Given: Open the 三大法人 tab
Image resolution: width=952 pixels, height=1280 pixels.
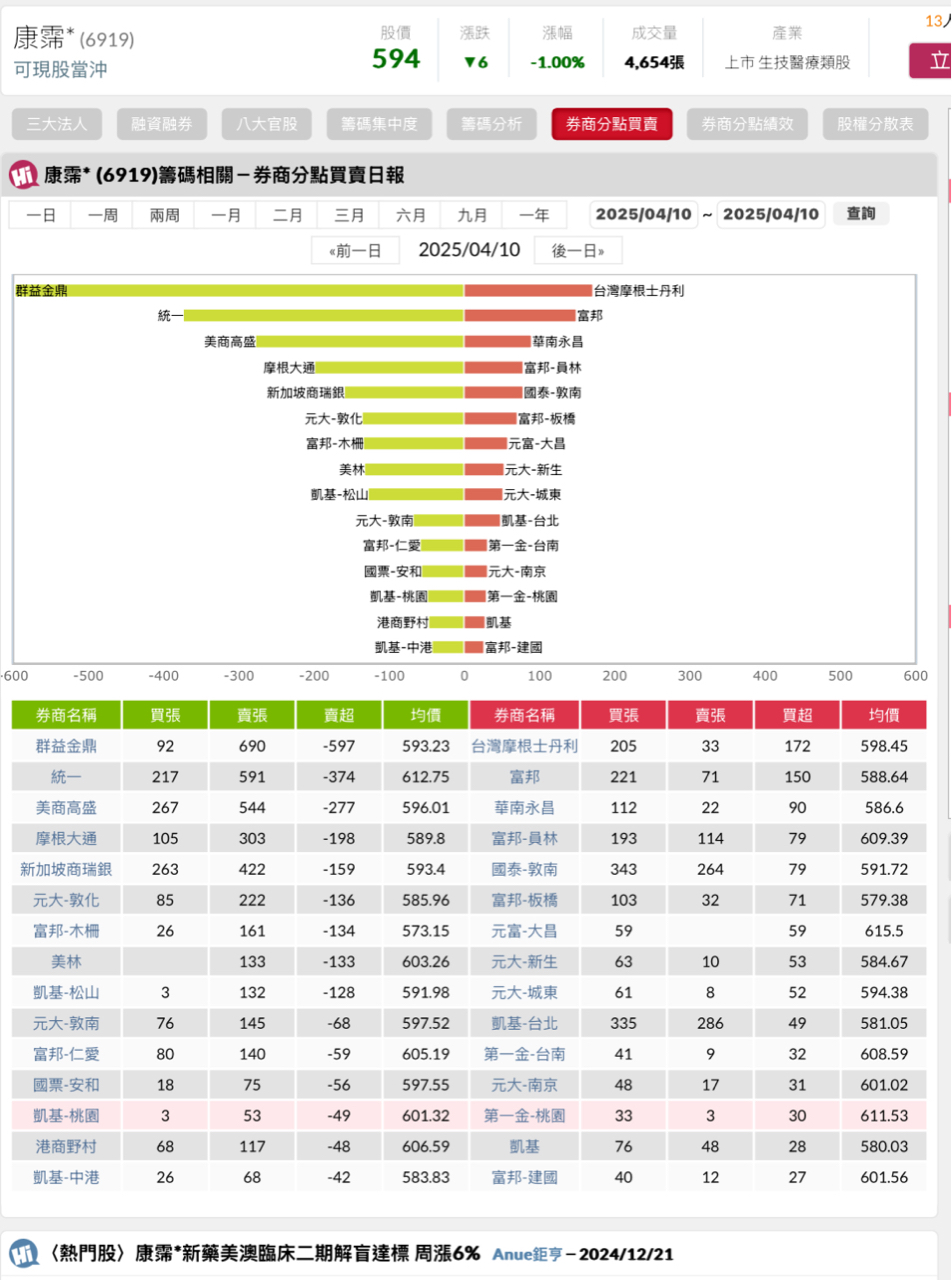Looking at the screenshot, I should [x=57, y=124].
